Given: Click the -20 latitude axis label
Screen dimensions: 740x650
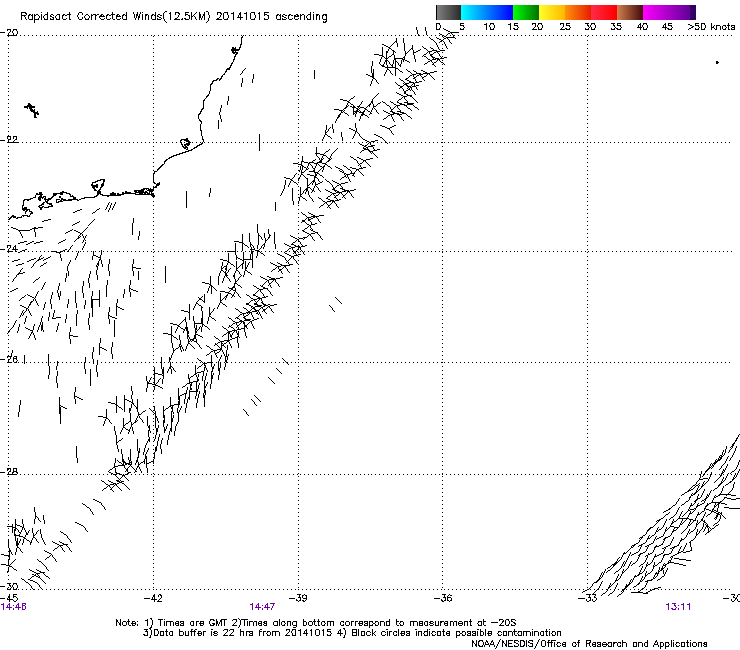Looking at the screenshot, I should point(9,33).
